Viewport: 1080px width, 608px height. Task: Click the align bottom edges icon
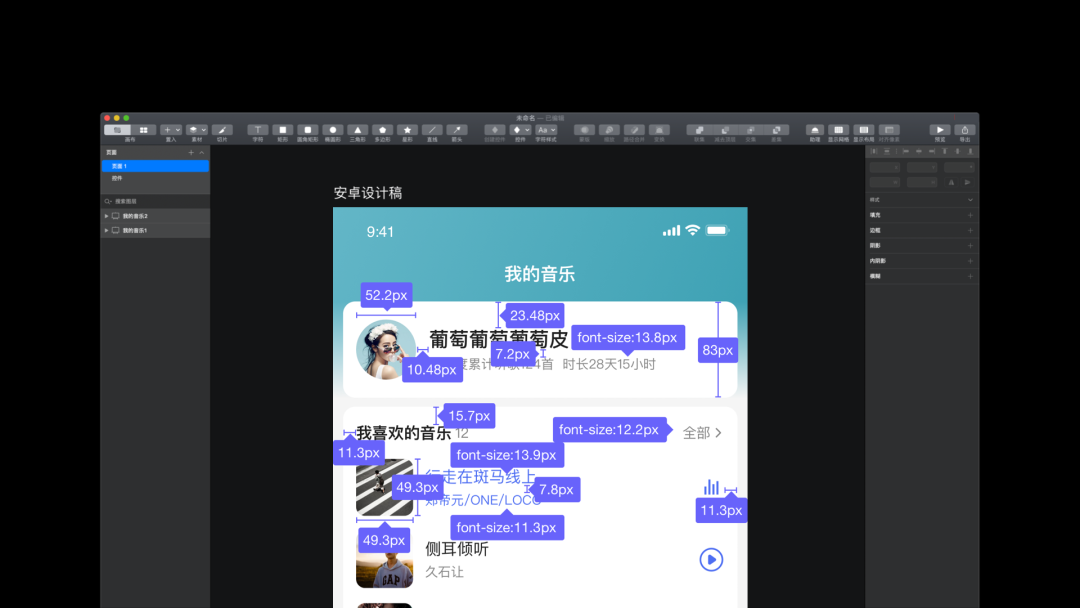point(970,151)
